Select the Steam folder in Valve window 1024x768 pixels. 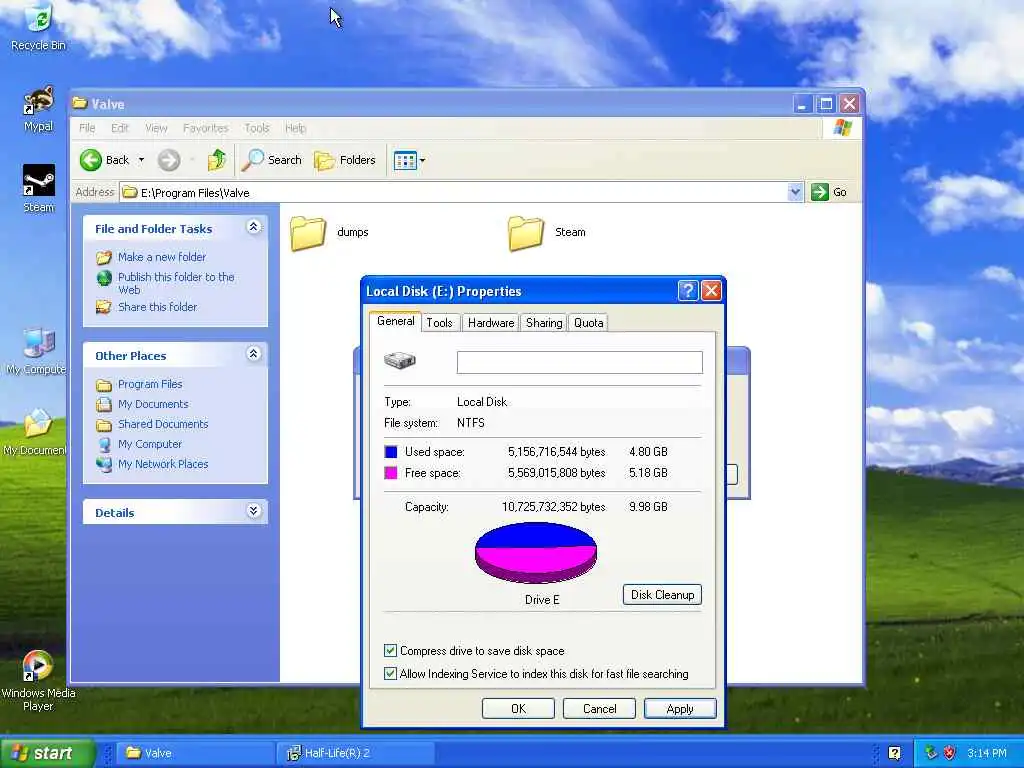547,233
